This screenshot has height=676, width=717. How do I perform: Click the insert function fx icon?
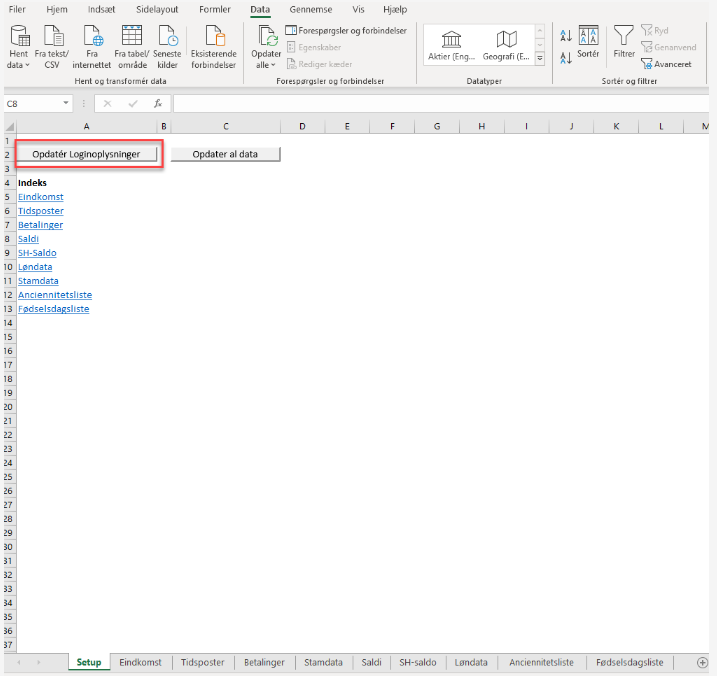[158, 103]
